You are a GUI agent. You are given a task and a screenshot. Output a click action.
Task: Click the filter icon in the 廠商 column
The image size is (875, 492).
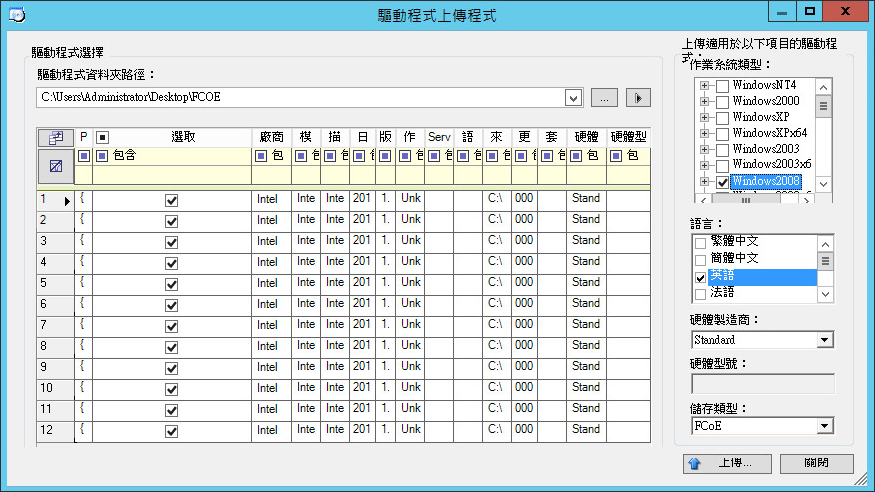[x=262, y=156]
